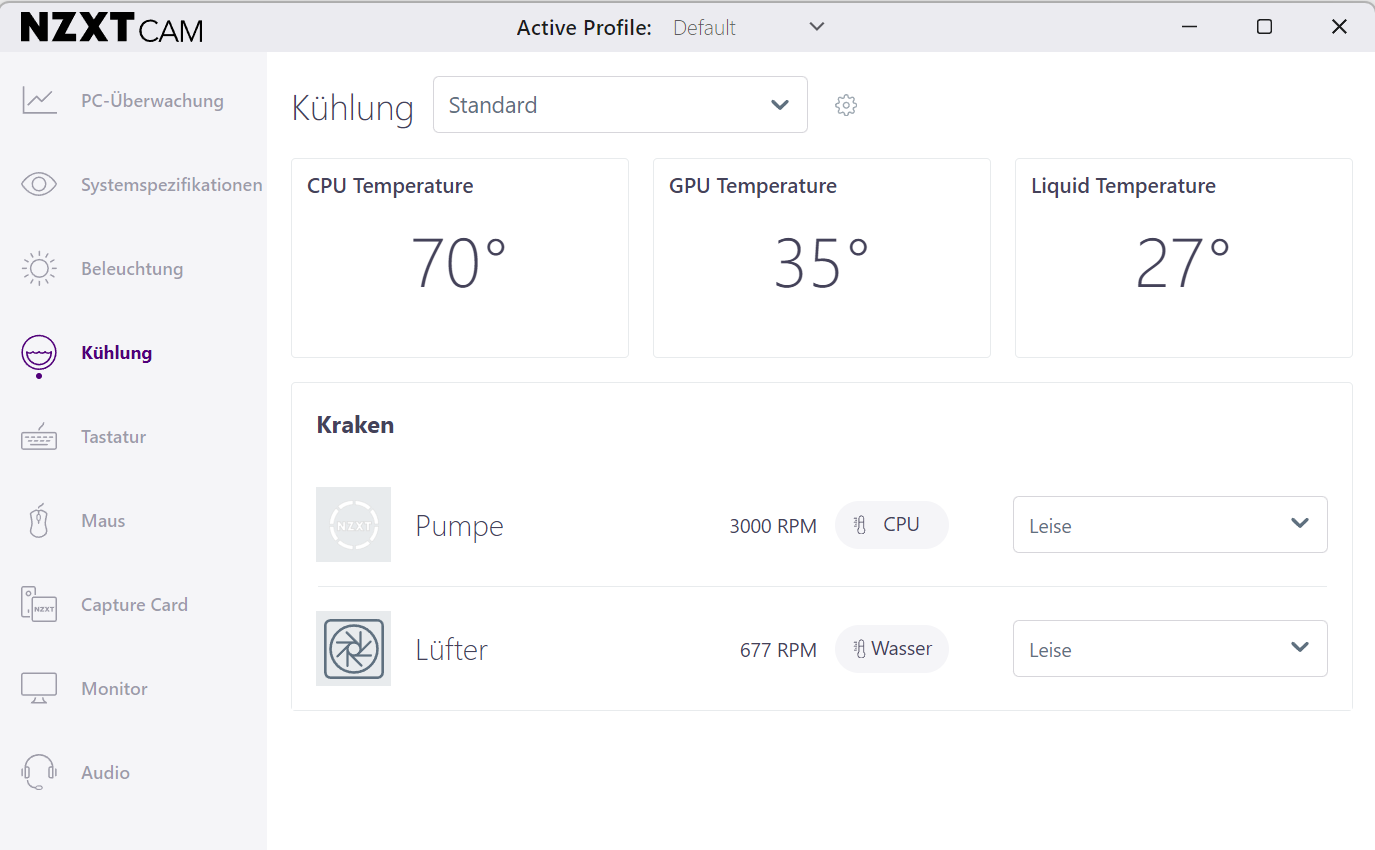1375x850 pixels.
Task: Click the Lüfter Wasser sensor badge
Action: [x=892, y=648]
